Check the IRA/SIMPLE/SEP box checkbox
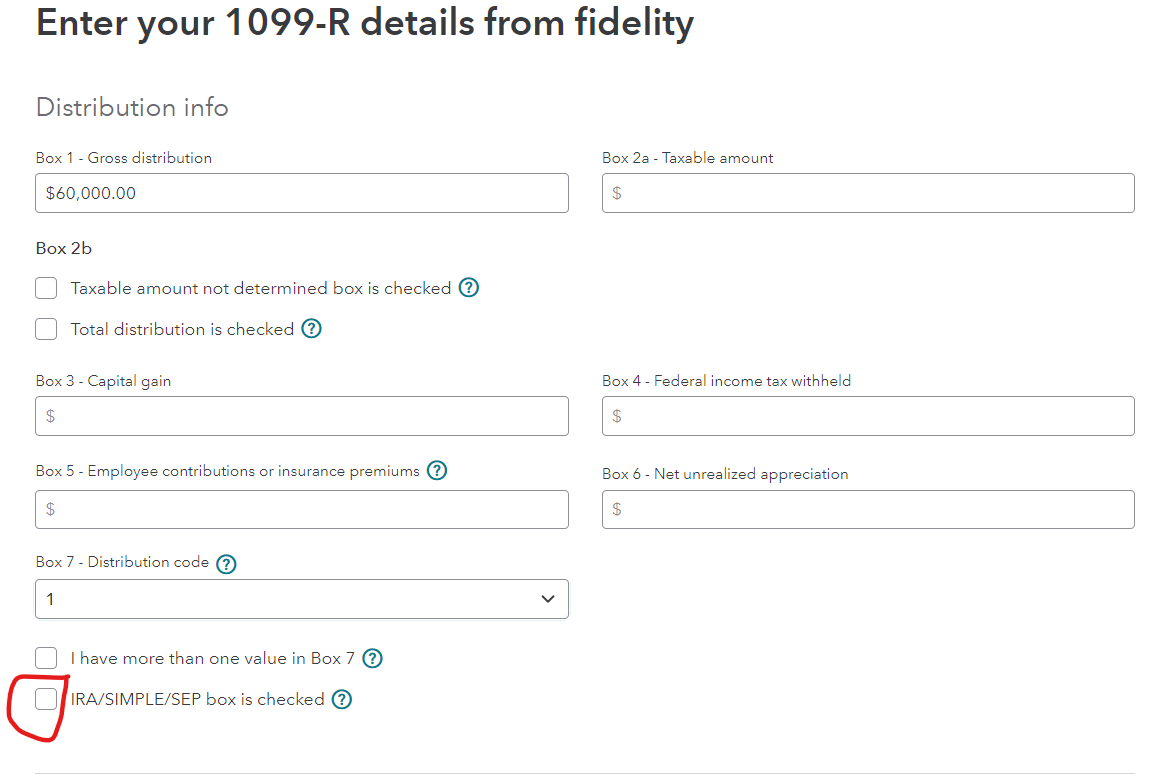This screenshot has width=1156, height=783. point(46,699)
